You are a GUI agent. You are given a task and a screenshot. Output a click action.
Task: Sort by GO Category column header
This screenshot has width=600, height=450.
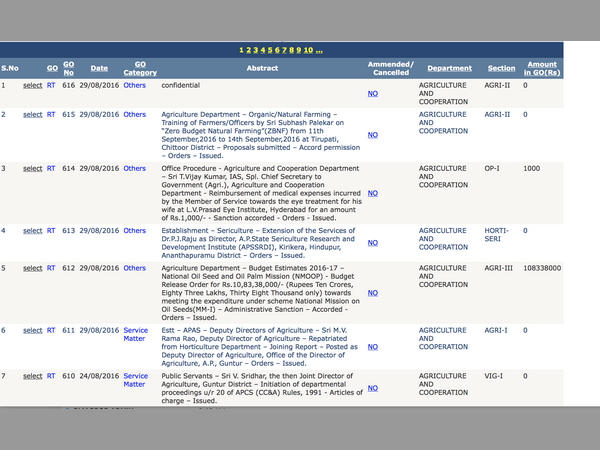click(140, 69)
